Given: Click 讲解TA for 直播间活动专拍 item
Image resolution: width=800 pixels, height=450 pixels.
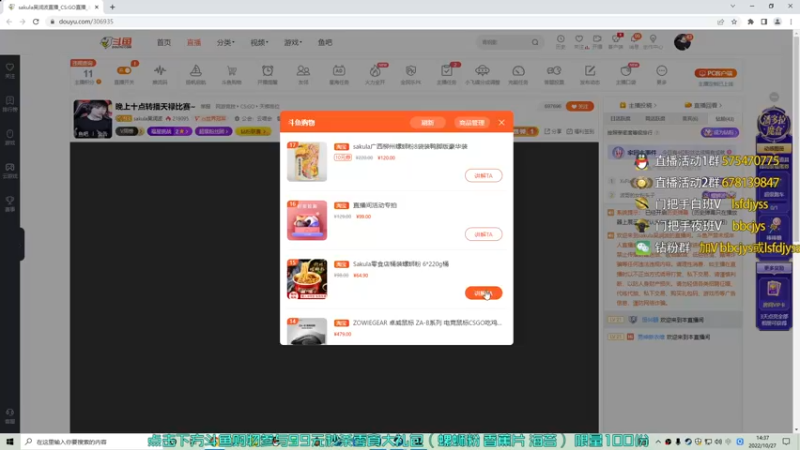Looking at the screenshot, I should (x=483, y=234).
